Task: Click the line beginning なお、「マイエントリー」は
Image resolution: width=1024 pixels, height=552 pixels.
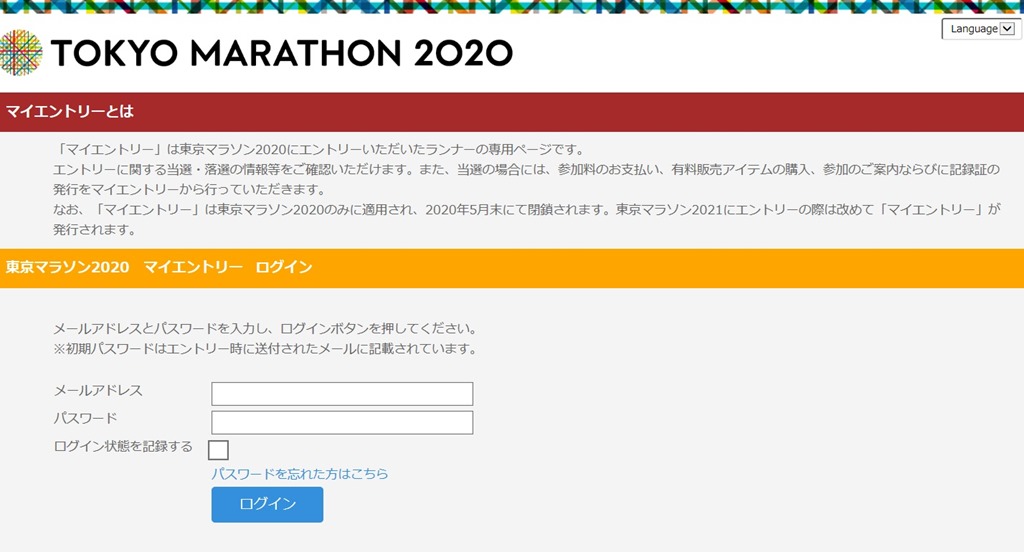Action: point(527,210)
